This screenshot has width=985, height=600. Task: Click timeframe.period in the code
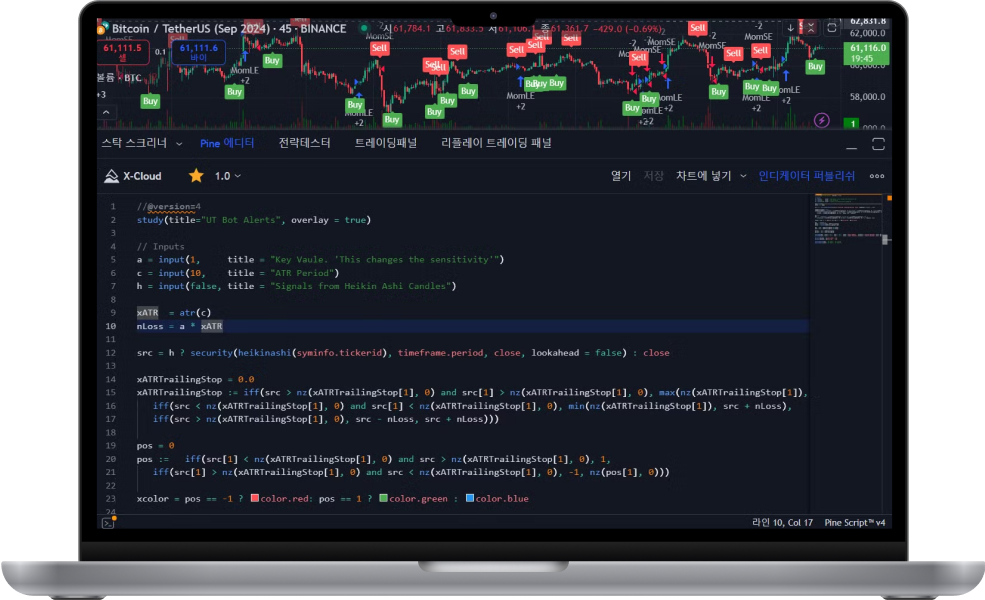(x=440, y=352)
